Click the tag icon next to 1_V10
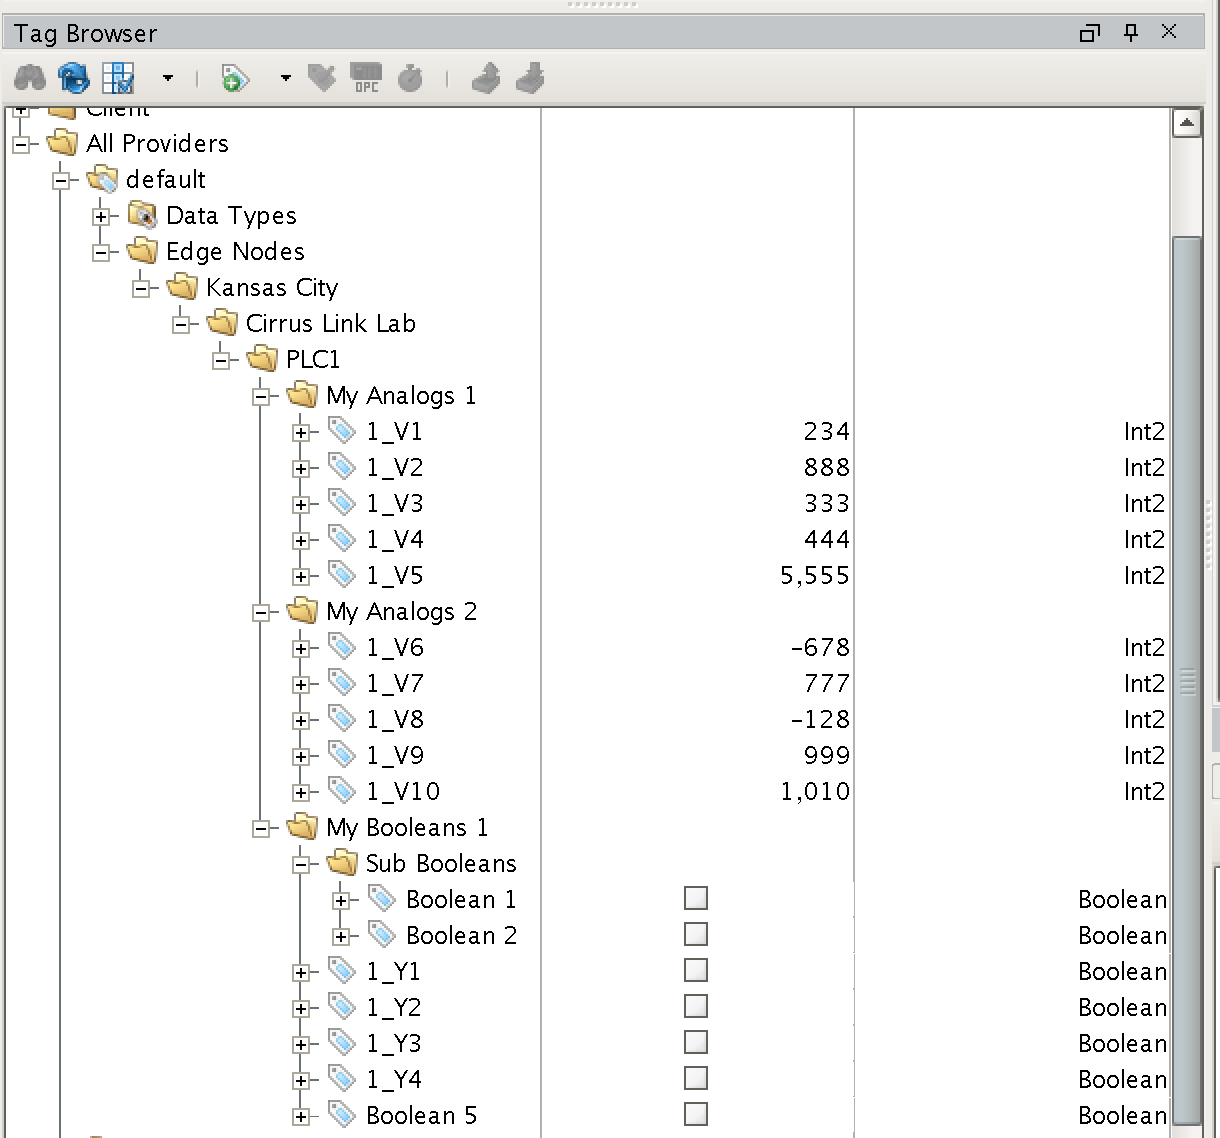 [x=342, y=791]
